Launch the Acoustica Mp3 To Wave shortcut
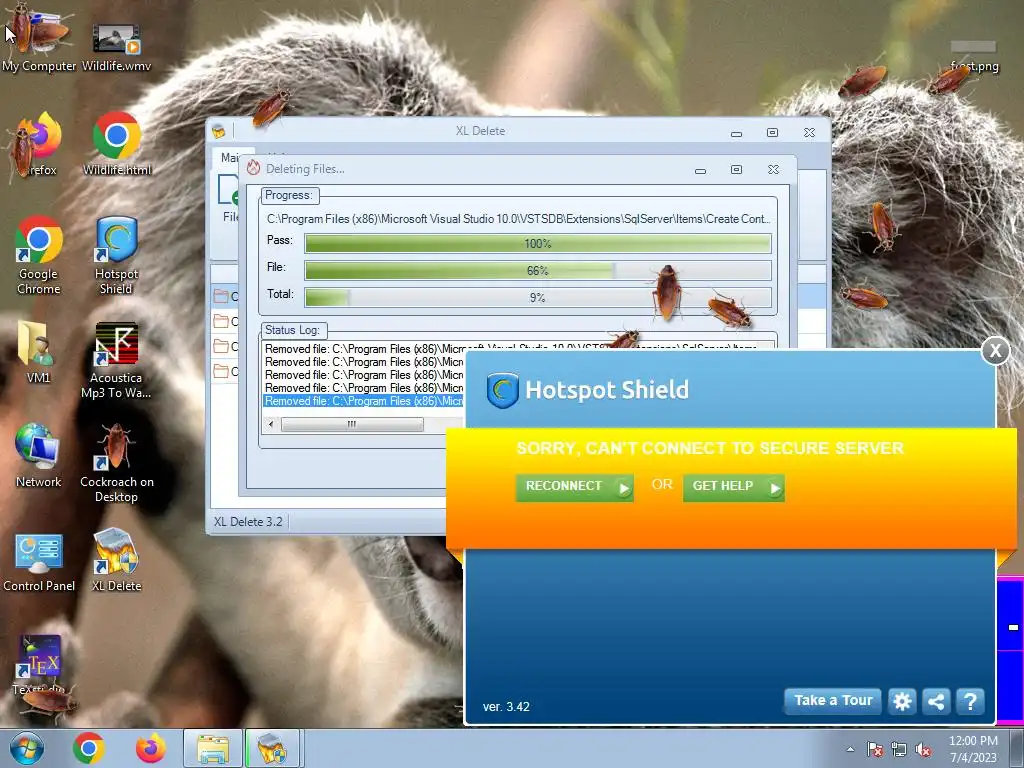The image size is (1024, 768). 116,360
